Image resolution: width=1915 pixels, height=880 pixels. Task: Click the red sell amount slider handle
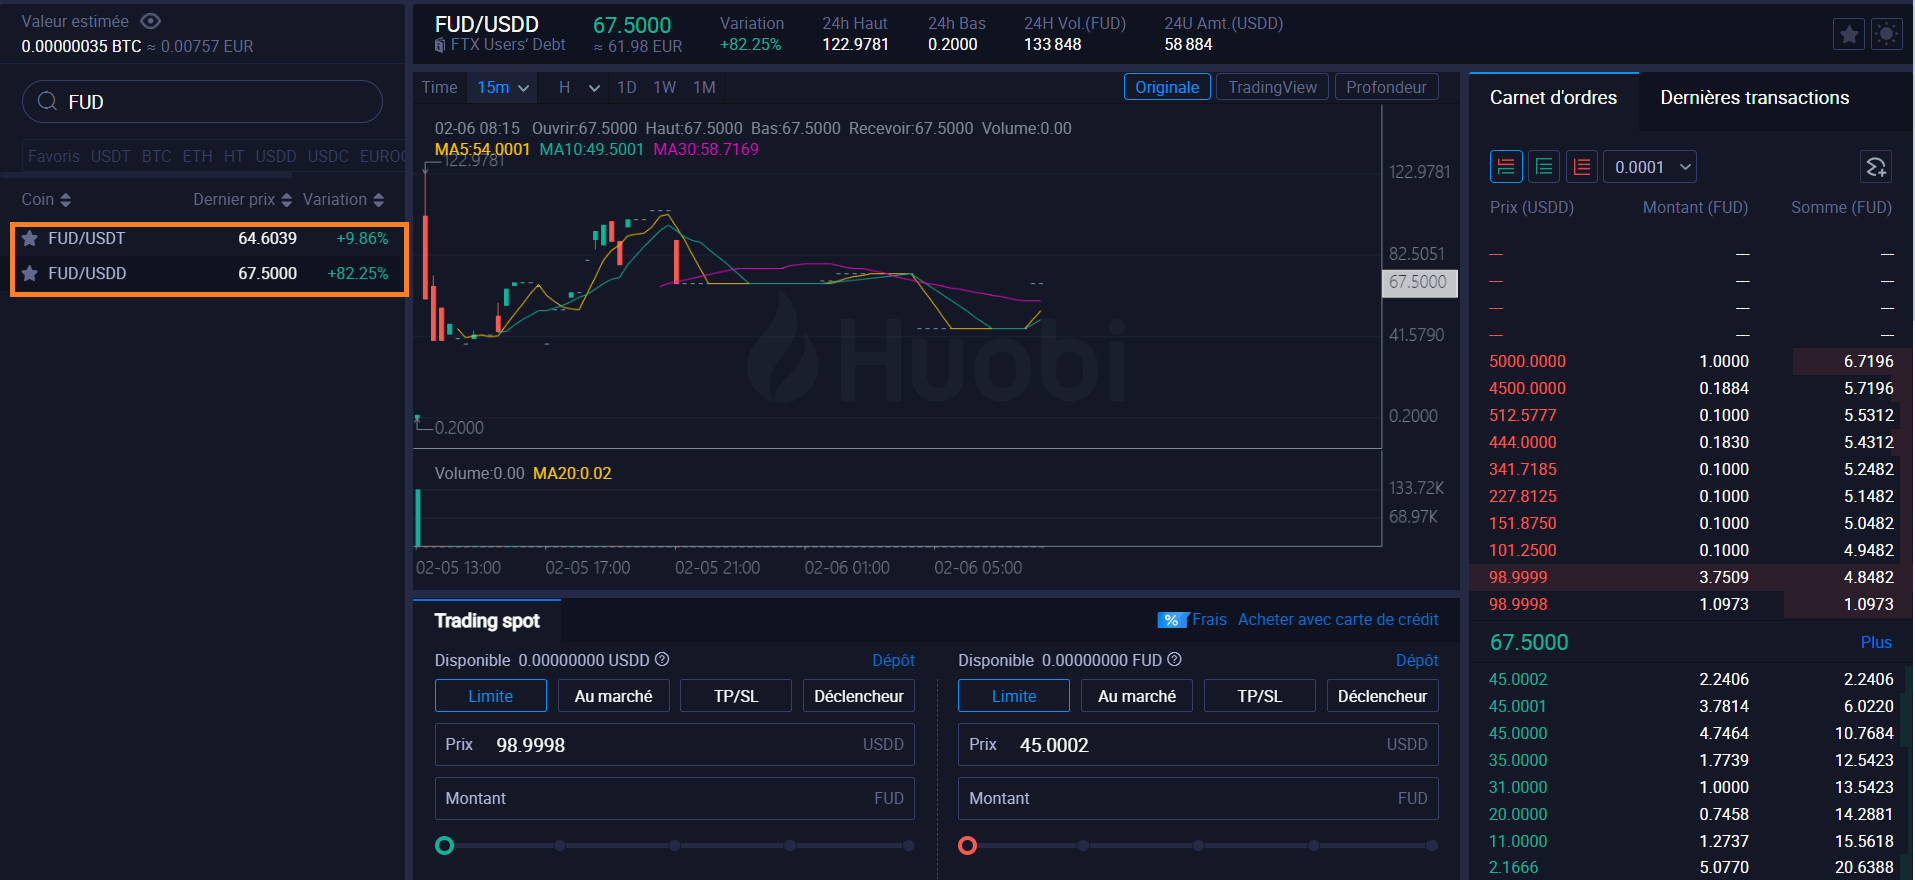point(967,846)
